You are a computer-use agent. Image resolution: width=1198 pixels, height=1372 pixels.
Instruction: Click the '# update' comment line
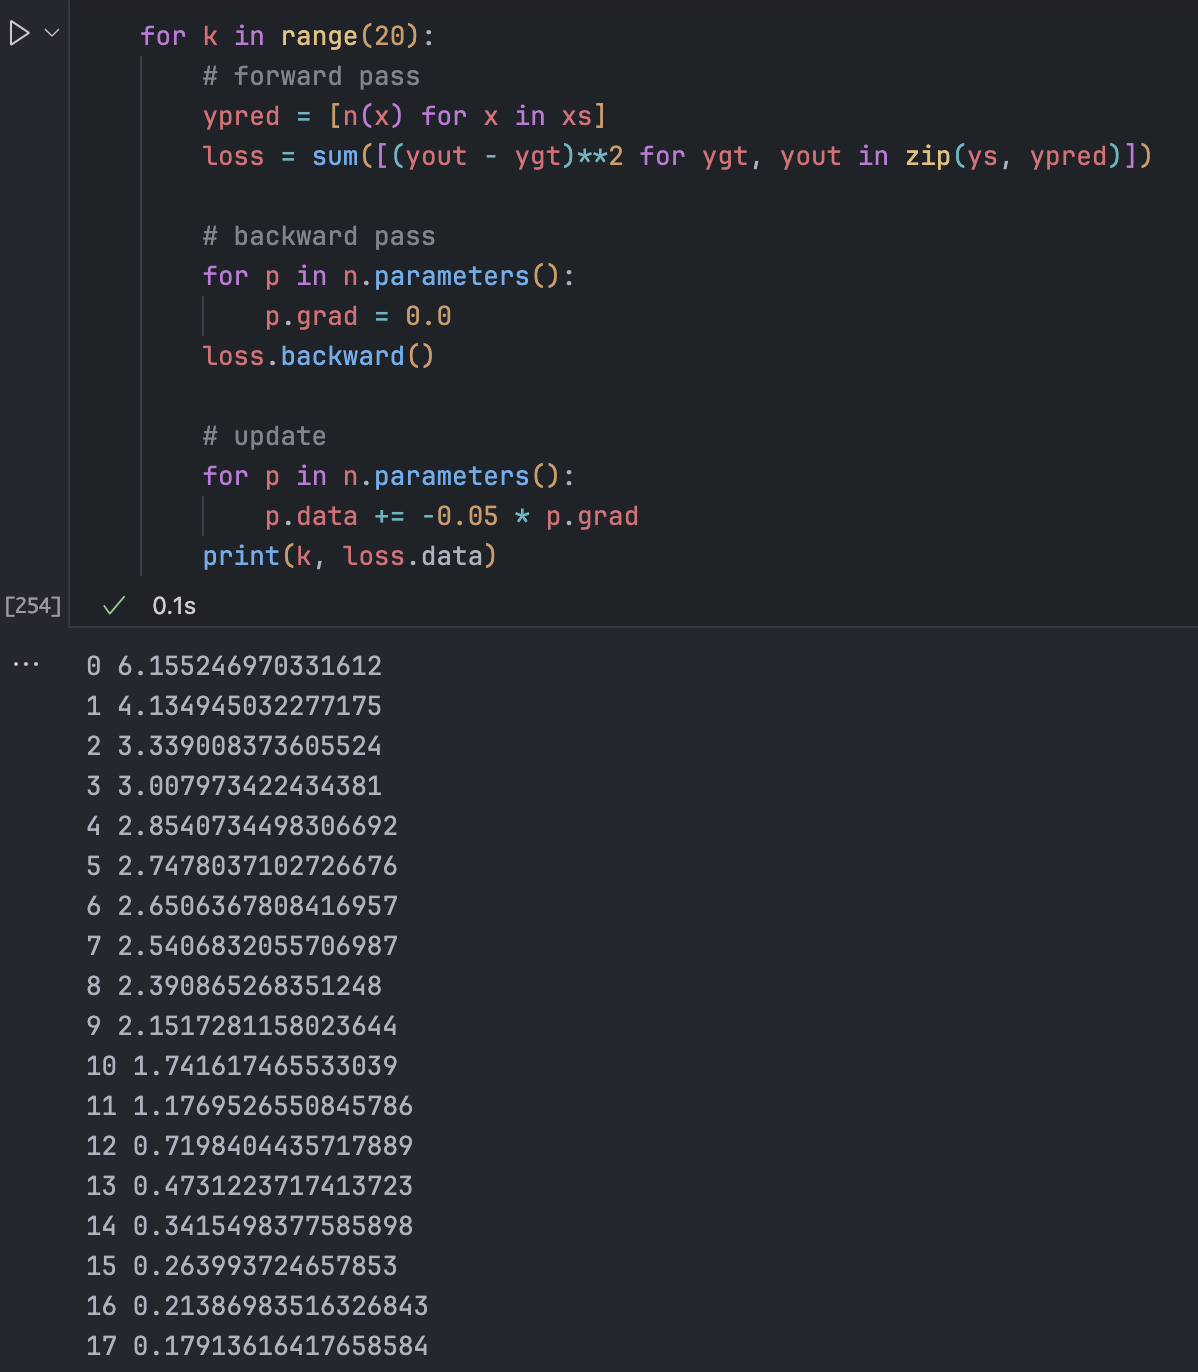[x=264, y=437]
